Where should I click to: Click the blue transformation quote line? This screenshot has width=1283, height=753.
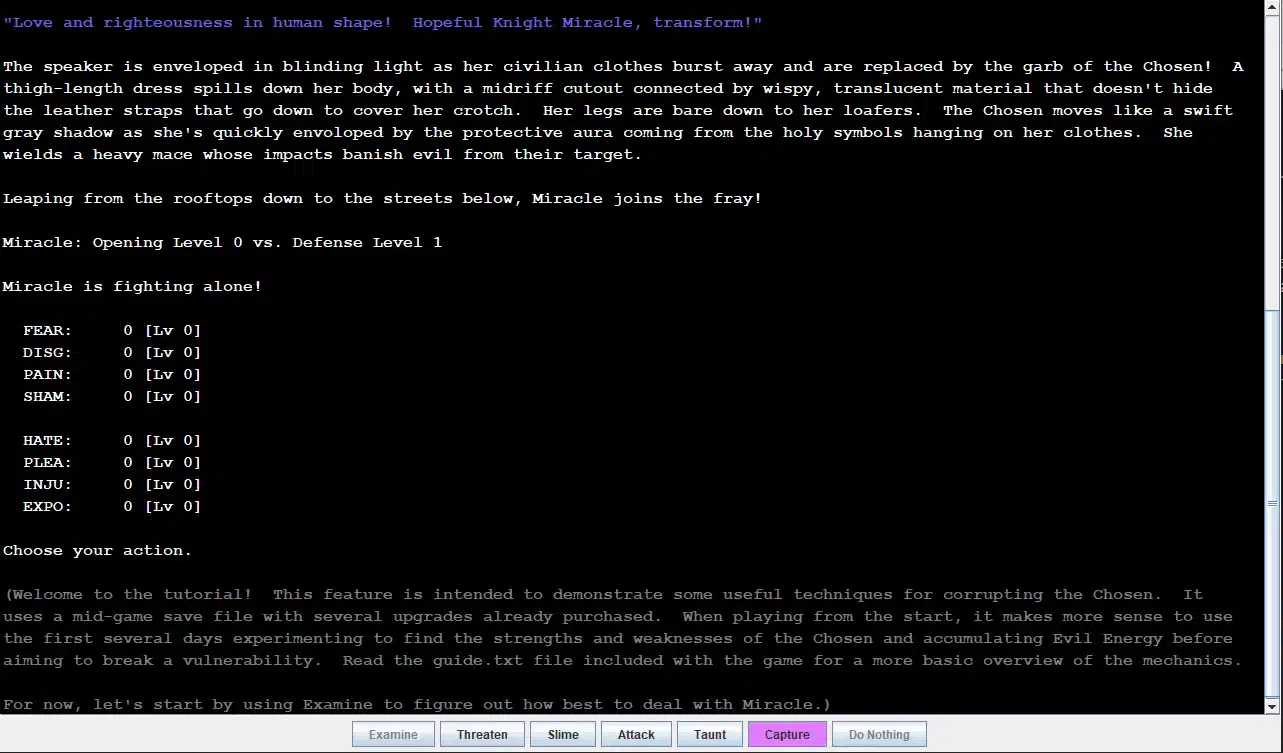point(382,23)
